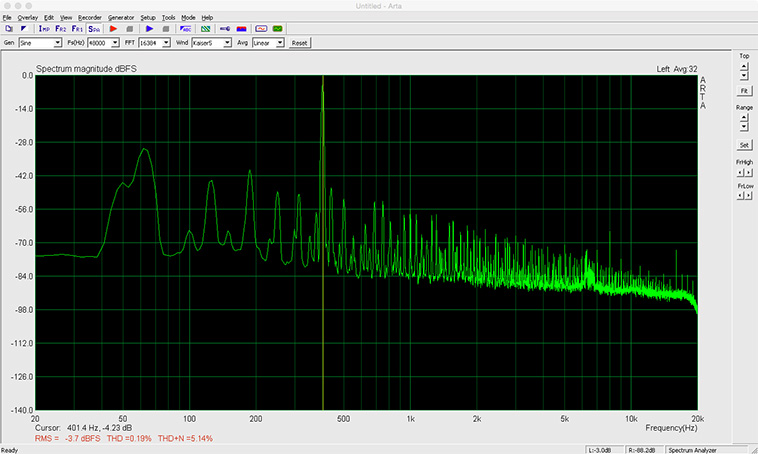
Task: Start the generator with the blue play button
Action: (149, 29)
